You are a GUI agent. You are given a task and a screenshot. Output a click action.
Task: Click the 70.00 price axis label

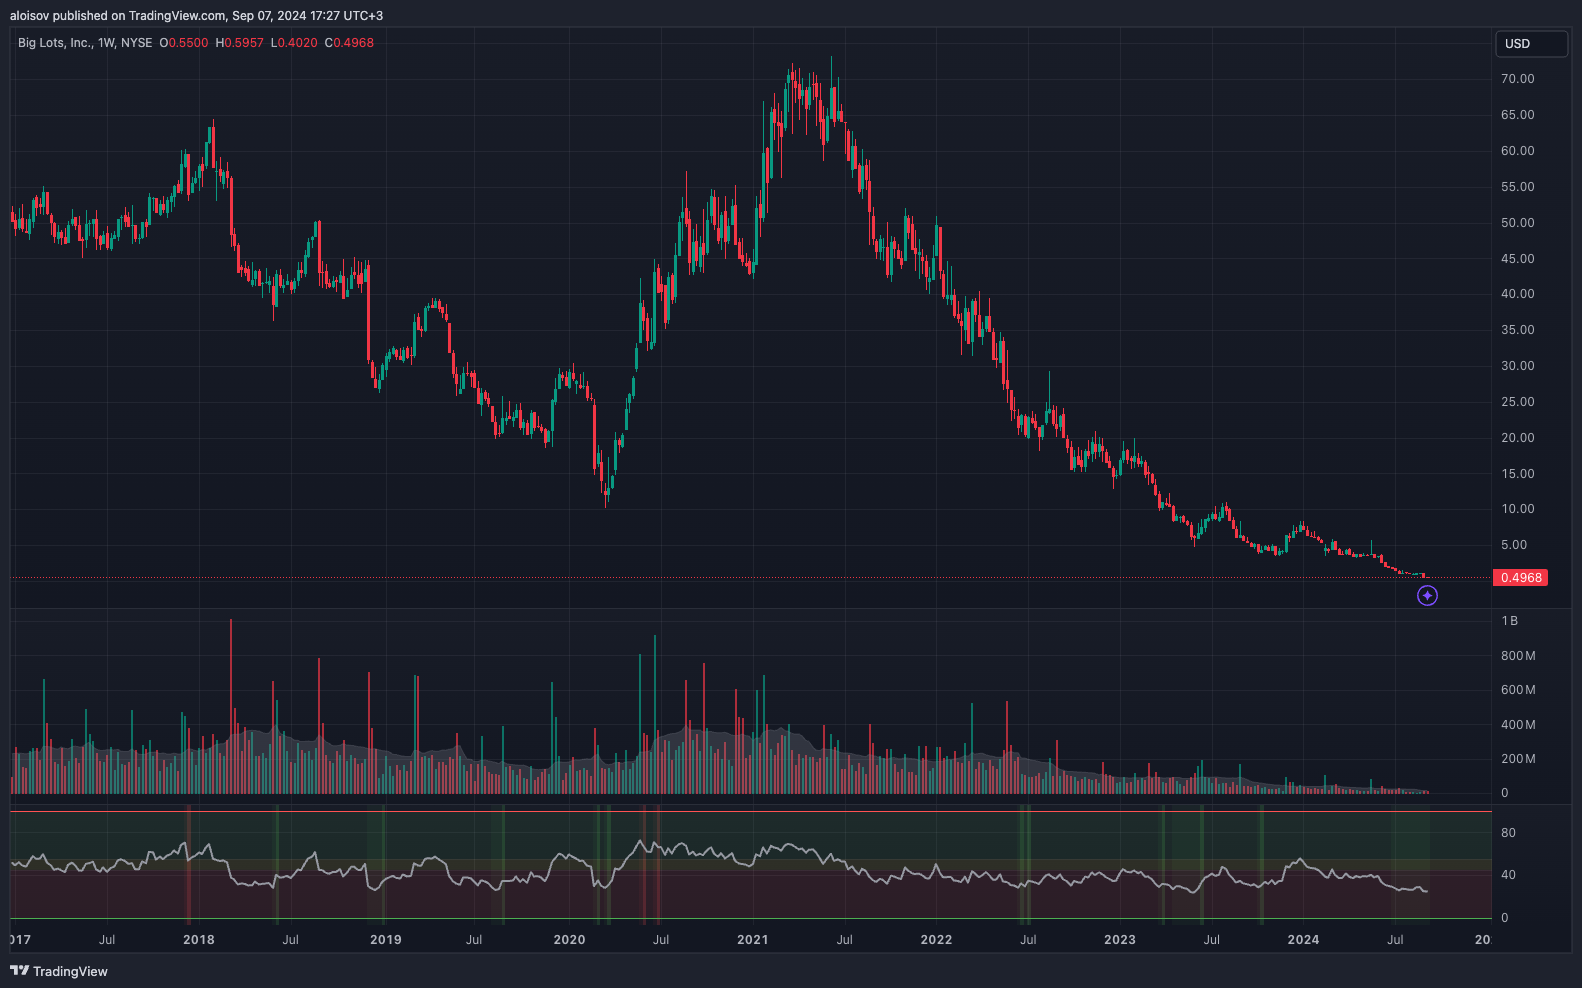pos(1517,79)
